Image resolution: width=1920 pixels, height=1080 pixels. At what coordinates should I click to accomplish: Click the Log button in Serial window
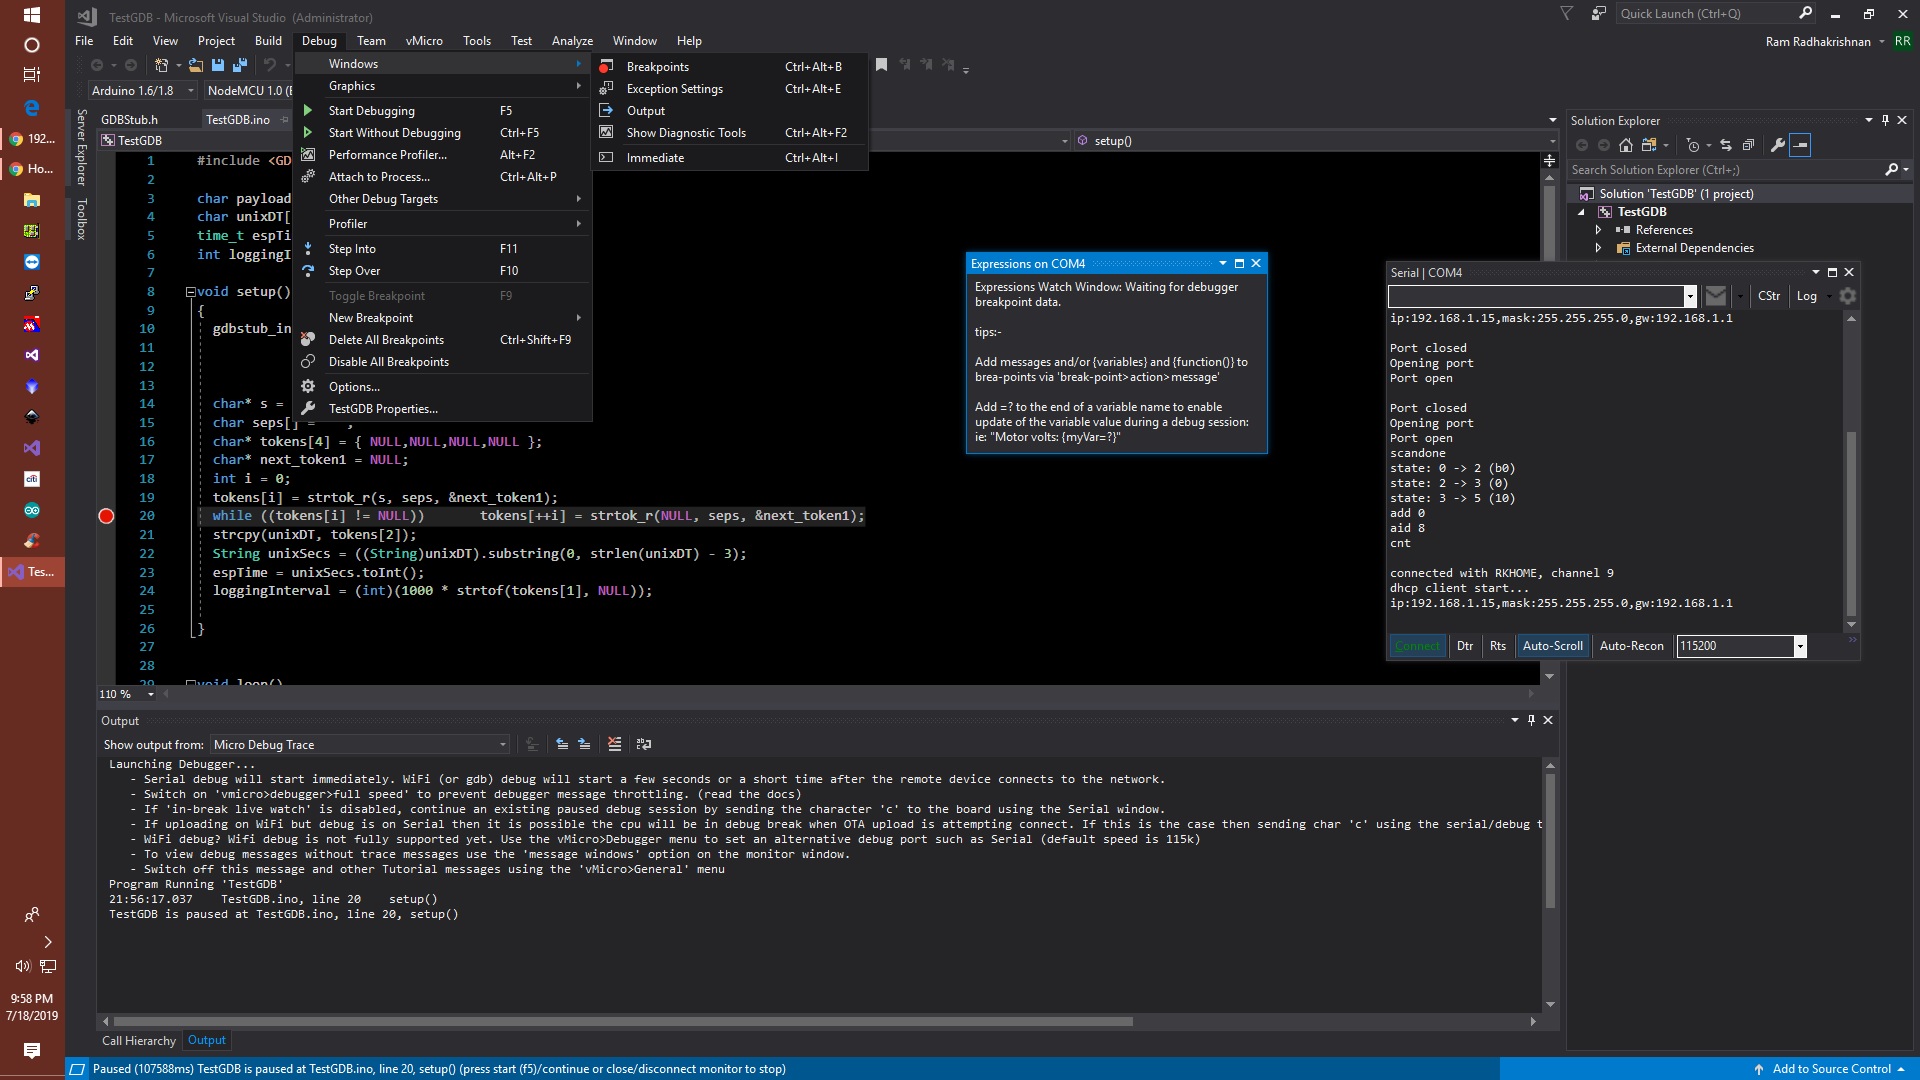pos(1806,296)
